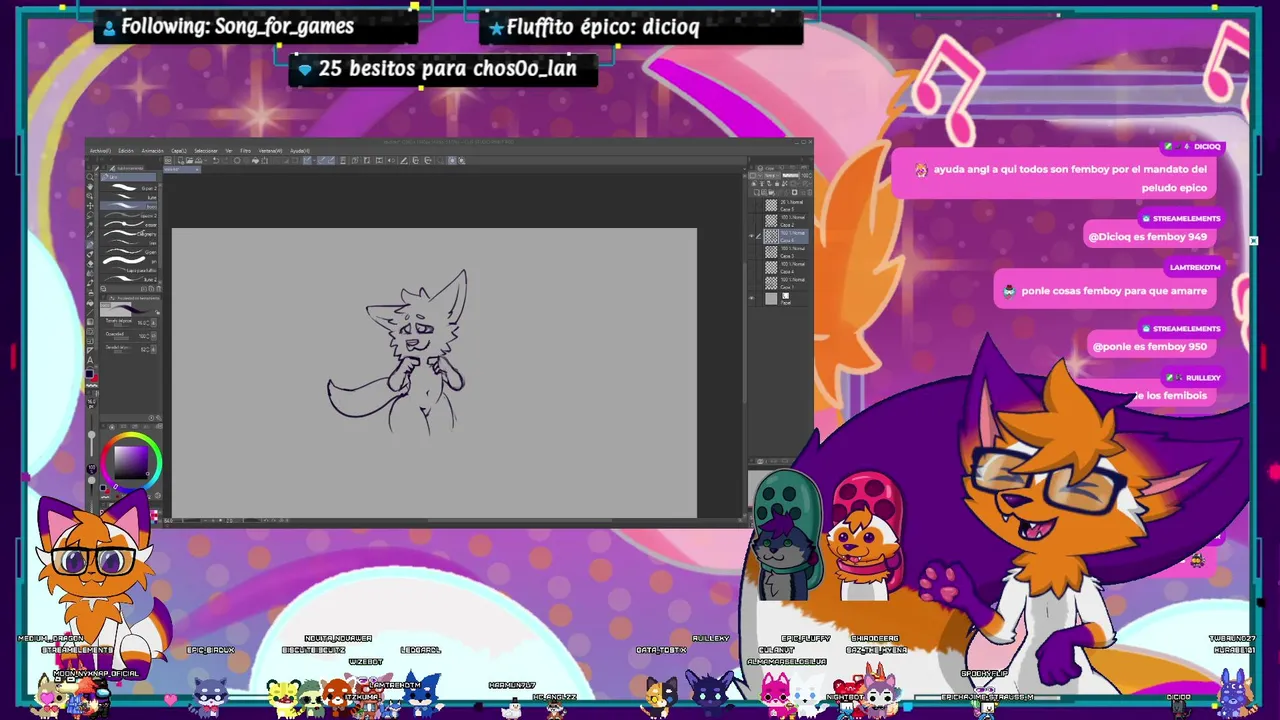Open the Ayuda menu
The height and width of the screenshot is (720, 1280).
click(x=300, y=151)
